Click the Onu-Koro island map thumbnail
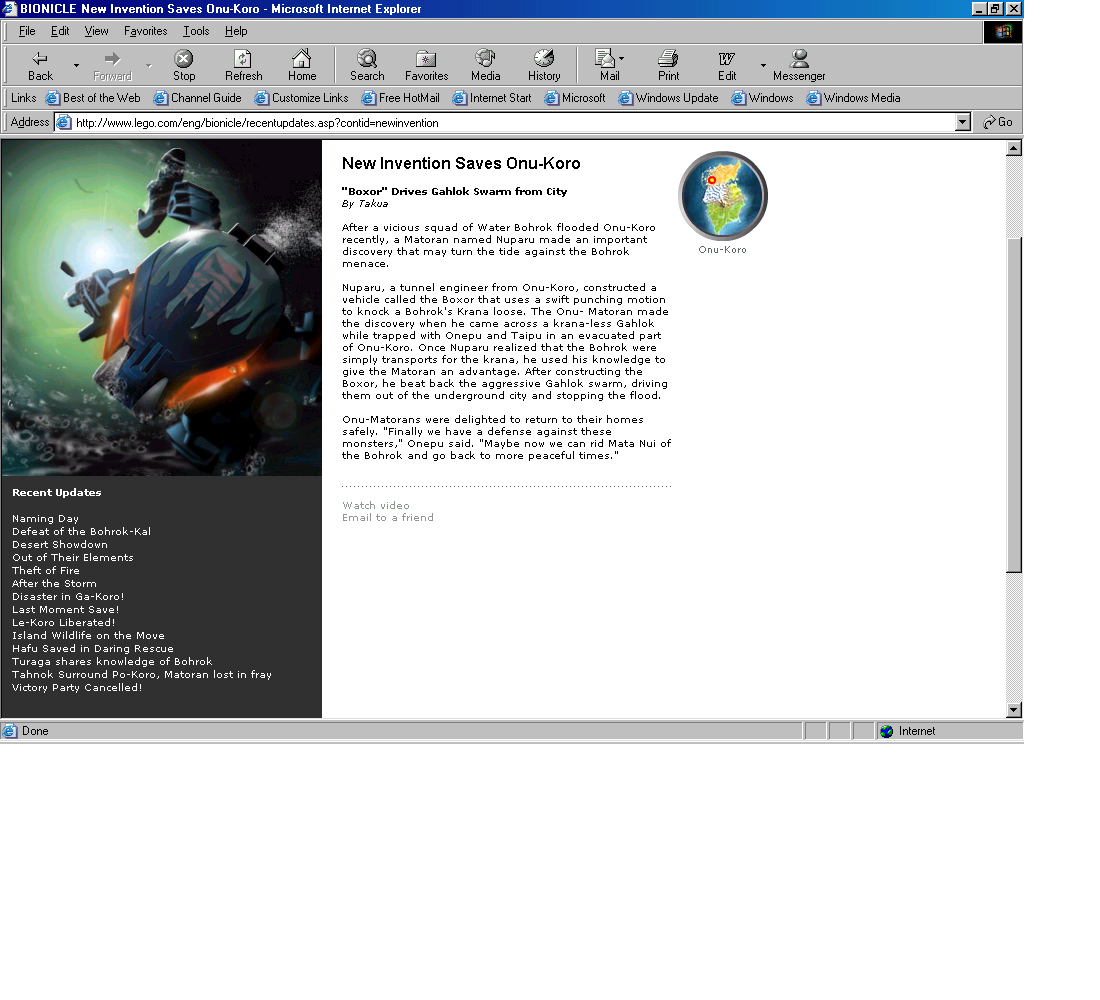Image resolution: width=1100 pixels, height=1000 pixels. click(x=723, y=196)
